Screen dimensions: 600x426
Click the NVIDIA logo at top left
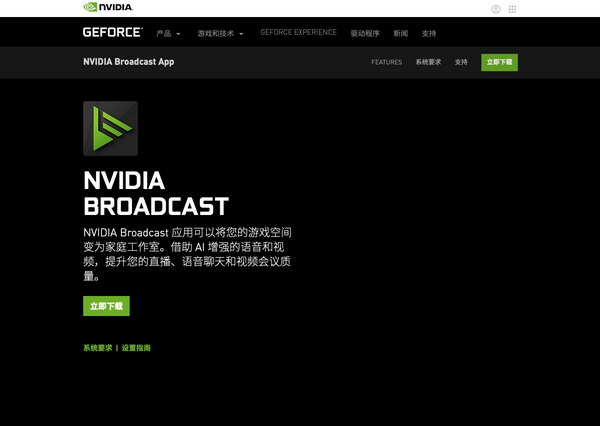108,7
